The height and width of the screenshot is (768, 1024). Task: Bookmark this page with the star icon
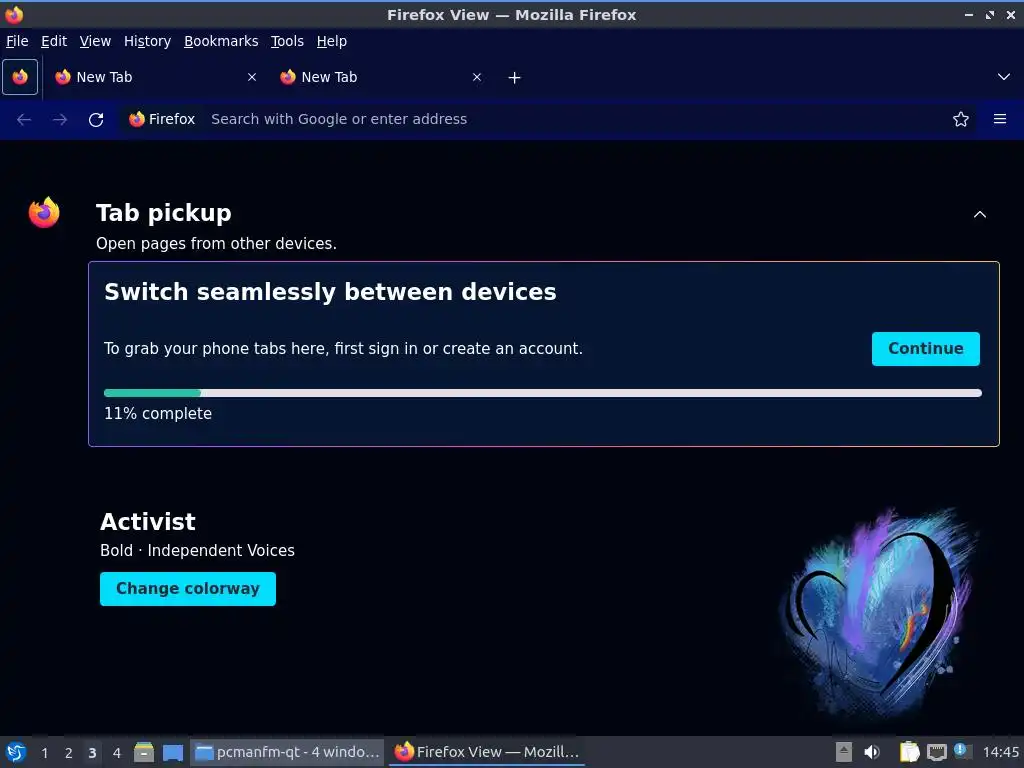pyautogui.click(x=961, y=120)
